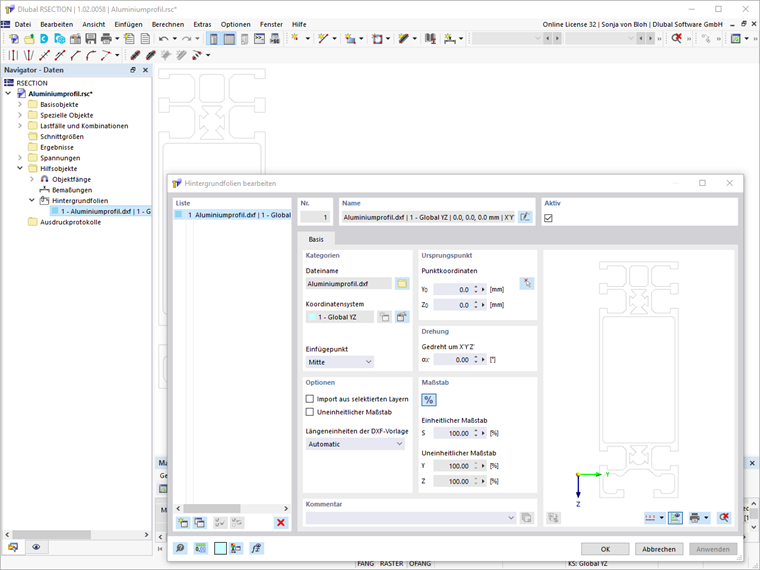Viewport: 760px width, 570px height.
Task: Select Aluminiumprofil.dxf entry in Liste
Action: click(233, 215)
